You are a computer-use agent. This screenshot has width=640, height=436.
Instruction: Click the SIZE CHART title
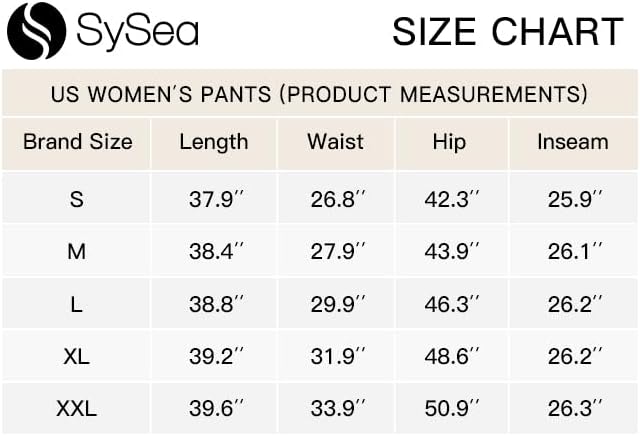(x=507, y=32)
